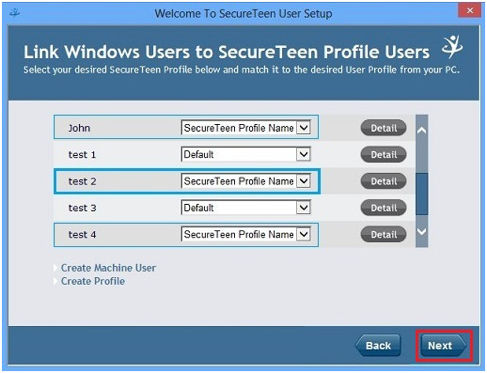View Detail for John

384,128
